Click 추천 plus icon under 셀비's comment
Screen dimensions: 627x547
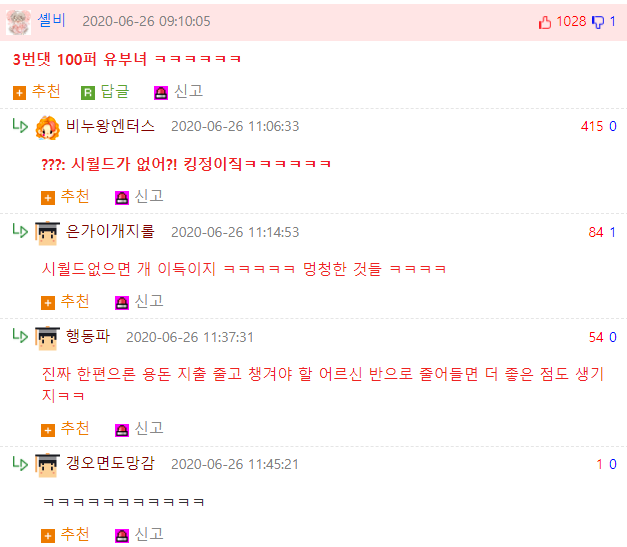(x=19, y=93)
